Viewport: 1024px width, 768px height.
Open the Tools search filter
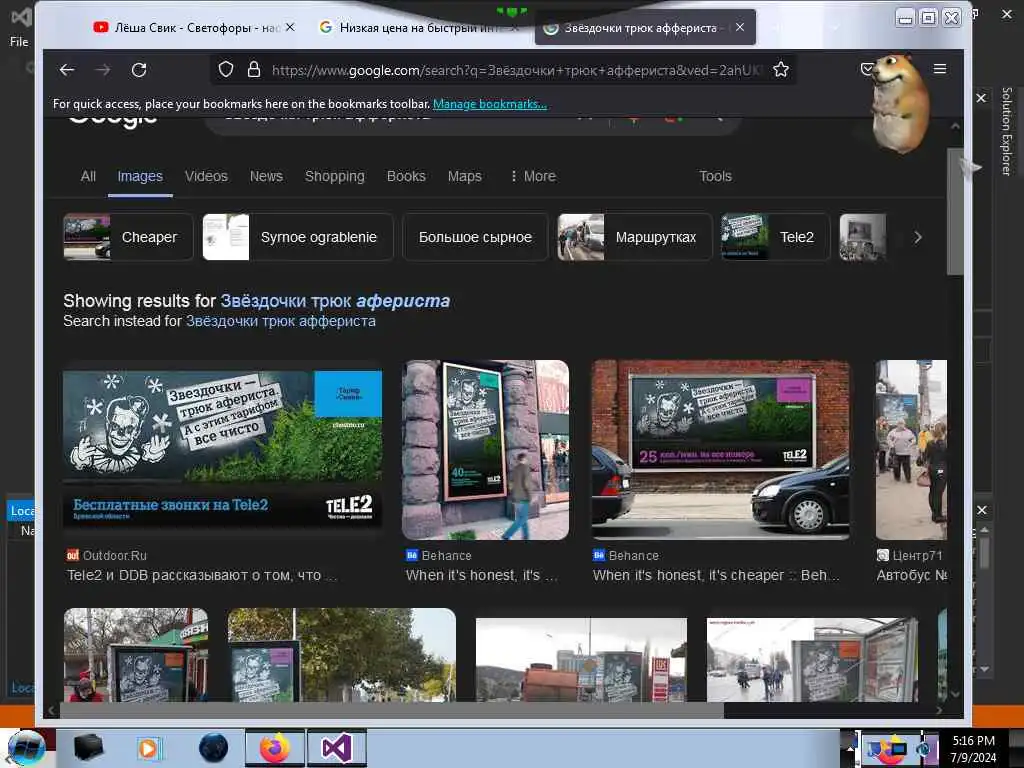click(x=715, y=176)
